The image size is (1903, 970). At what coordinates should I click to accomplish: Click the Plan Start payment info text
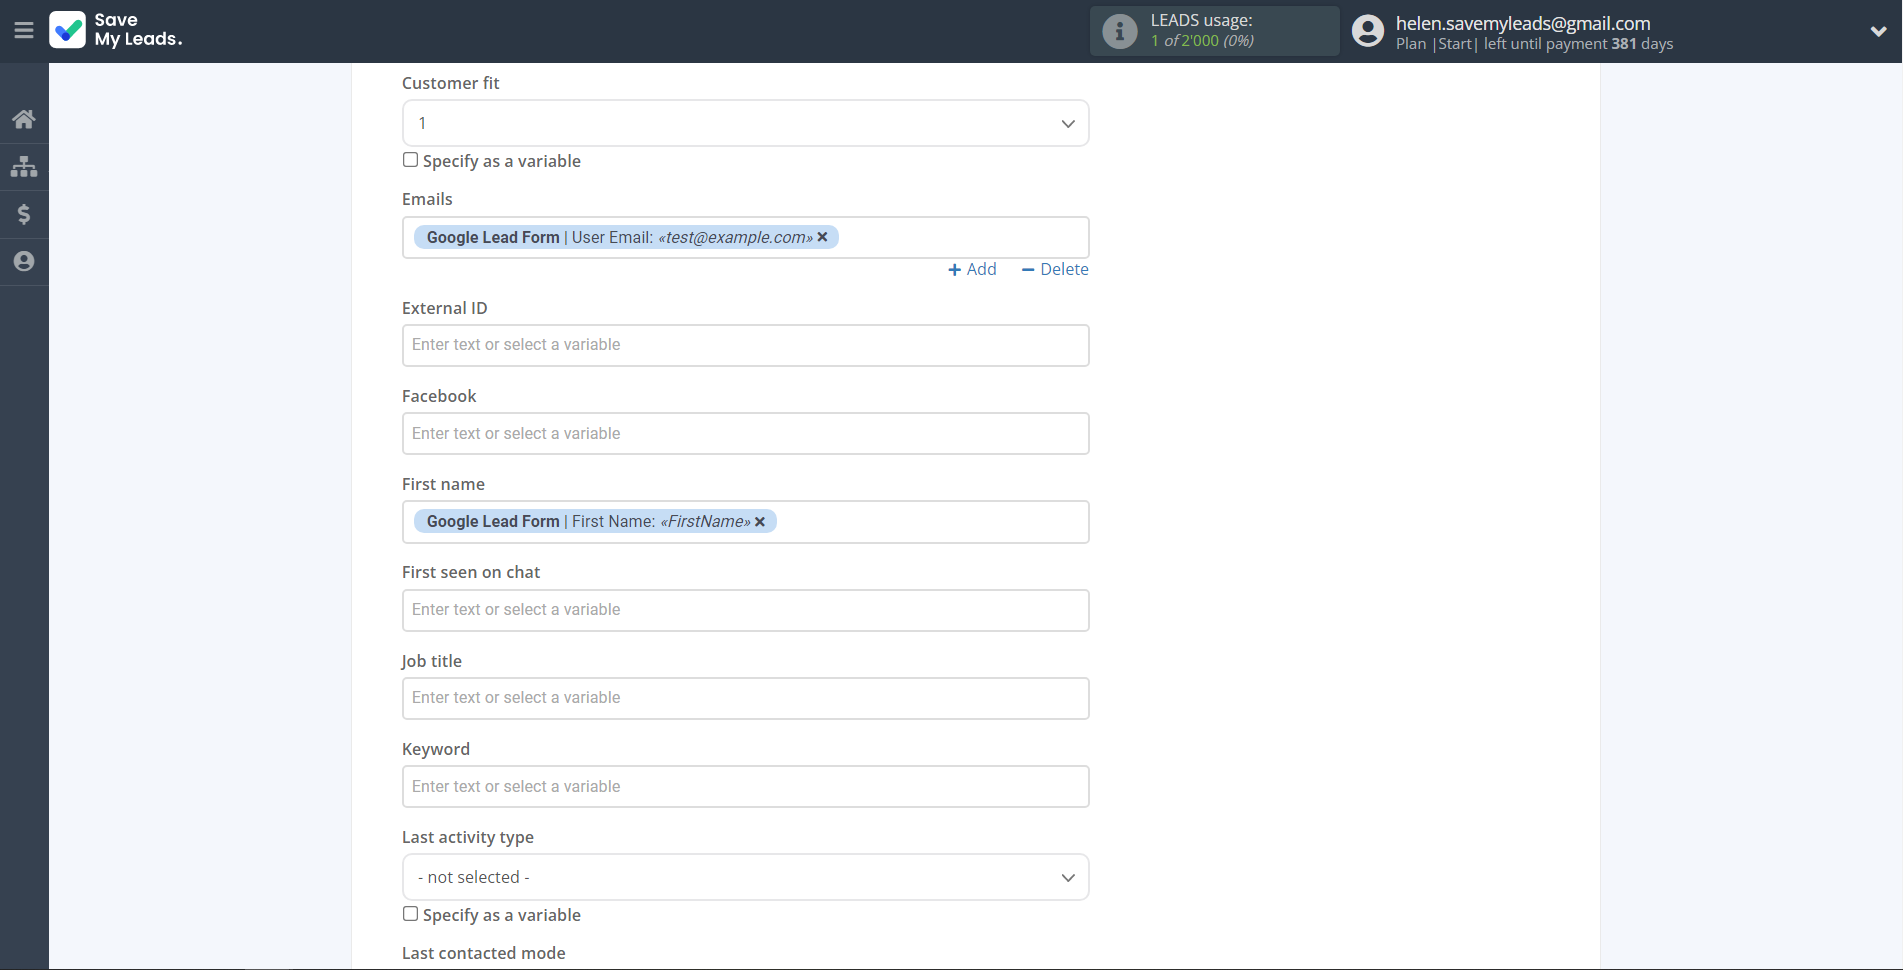1534,44
